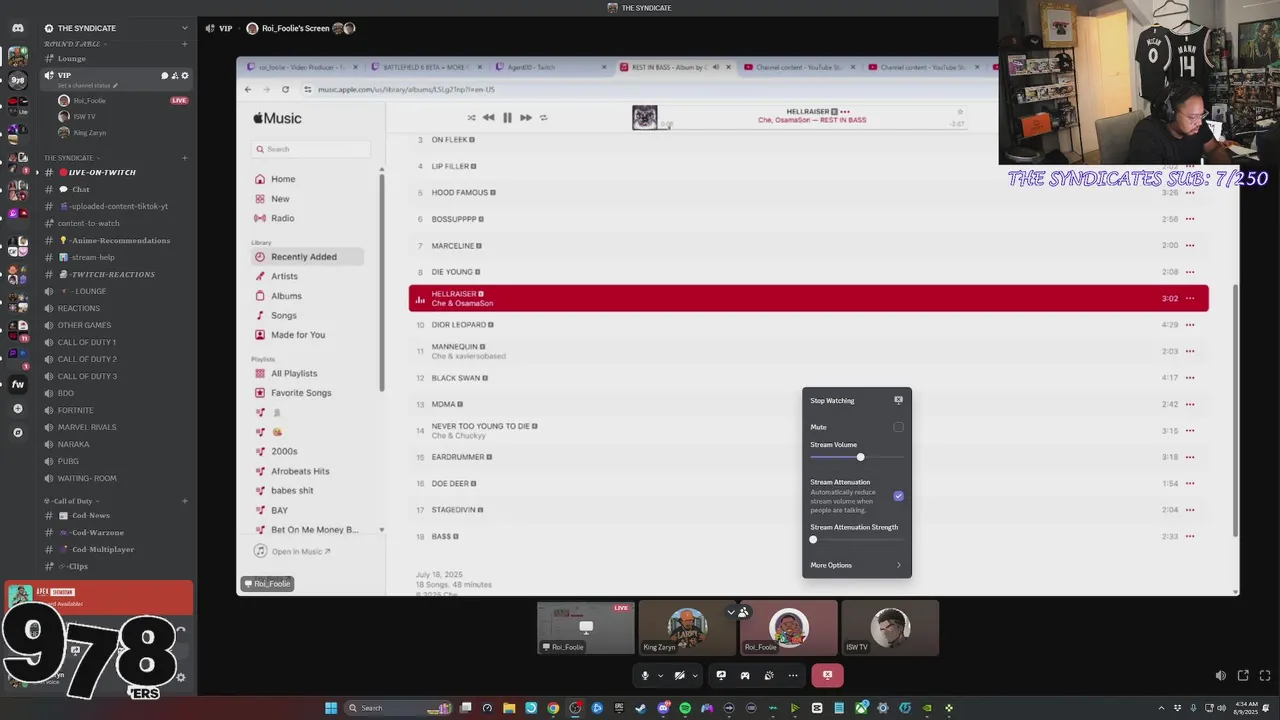Open More Options submenu
The height and width of the screenshot is (720, 1280).
[x=857, y=565]
